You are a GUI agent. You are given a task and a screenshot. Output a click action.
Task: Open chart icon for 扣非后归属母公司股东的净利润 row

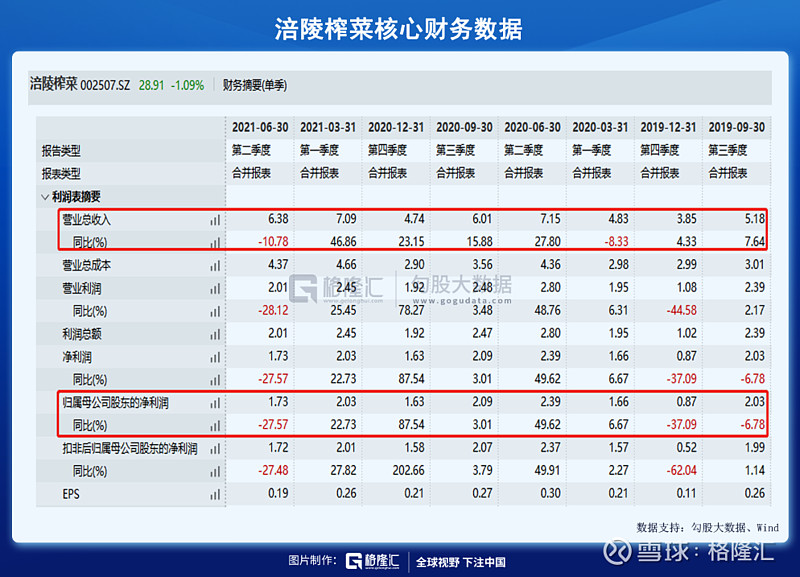click(215, 449)
